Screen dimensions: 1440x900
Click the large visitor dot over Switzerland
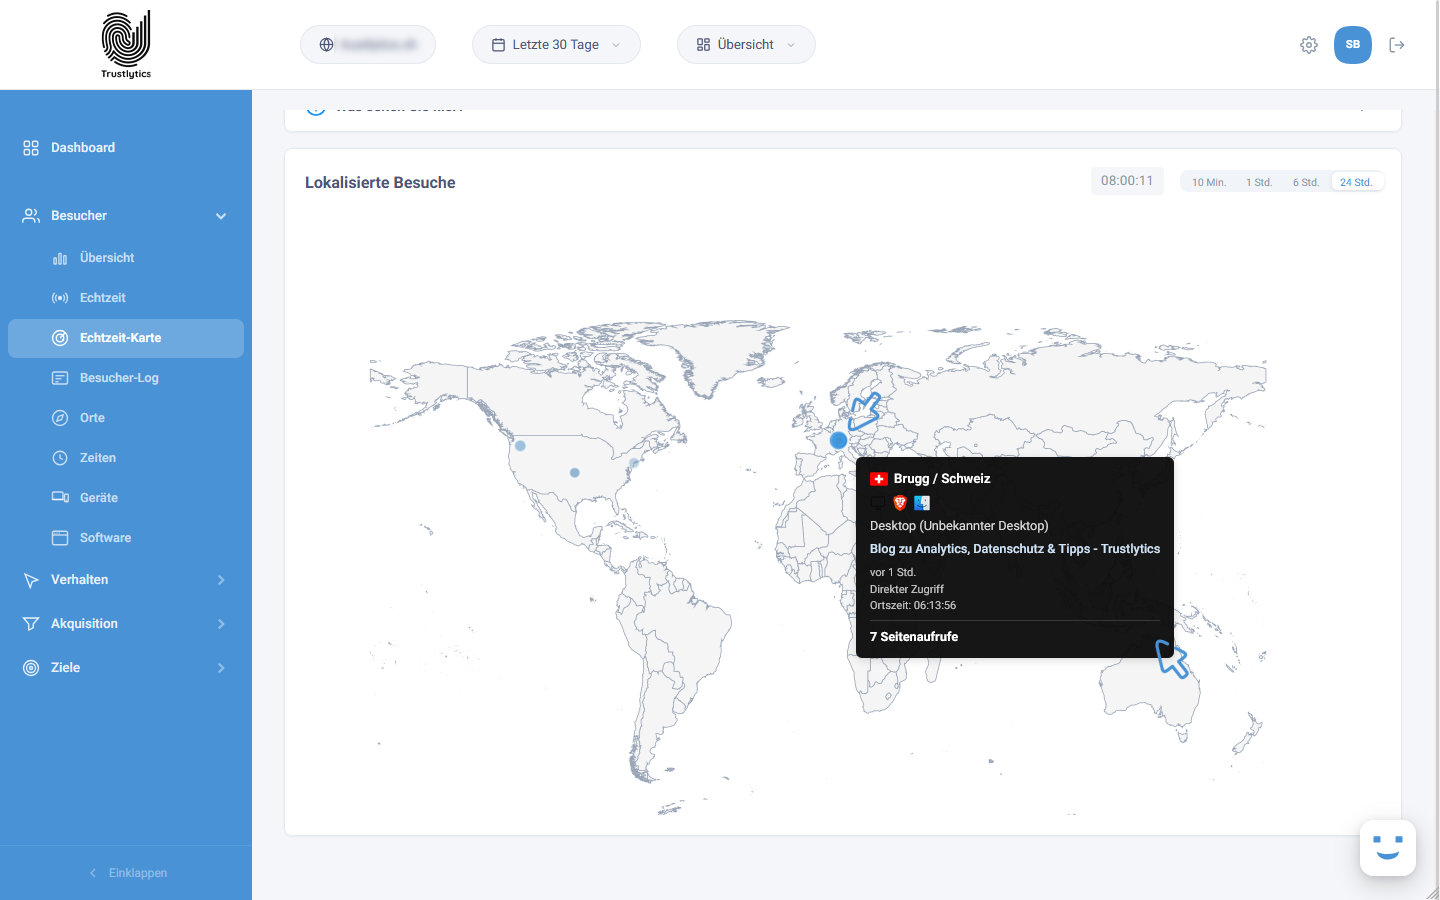point(838,440)
